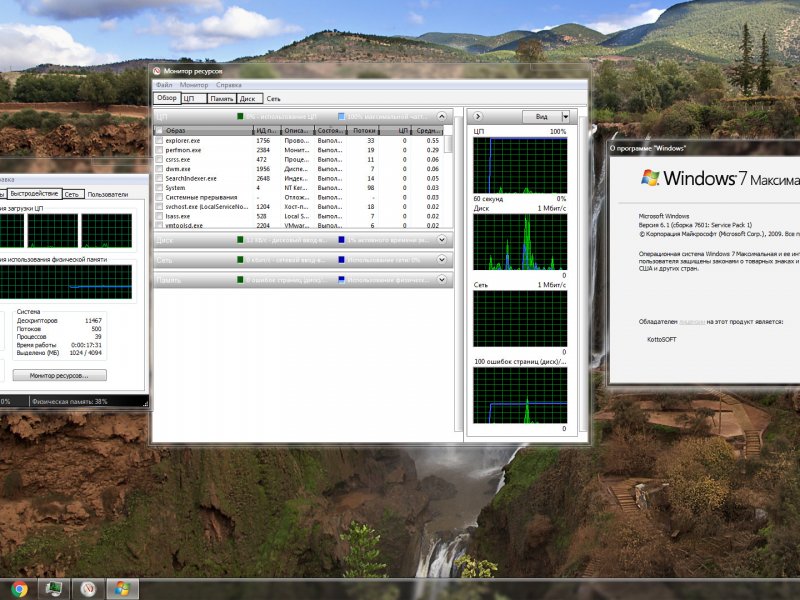Switch to the Обзор tab
The width and height of the screenshot is (800, 600).
(167, 98)
